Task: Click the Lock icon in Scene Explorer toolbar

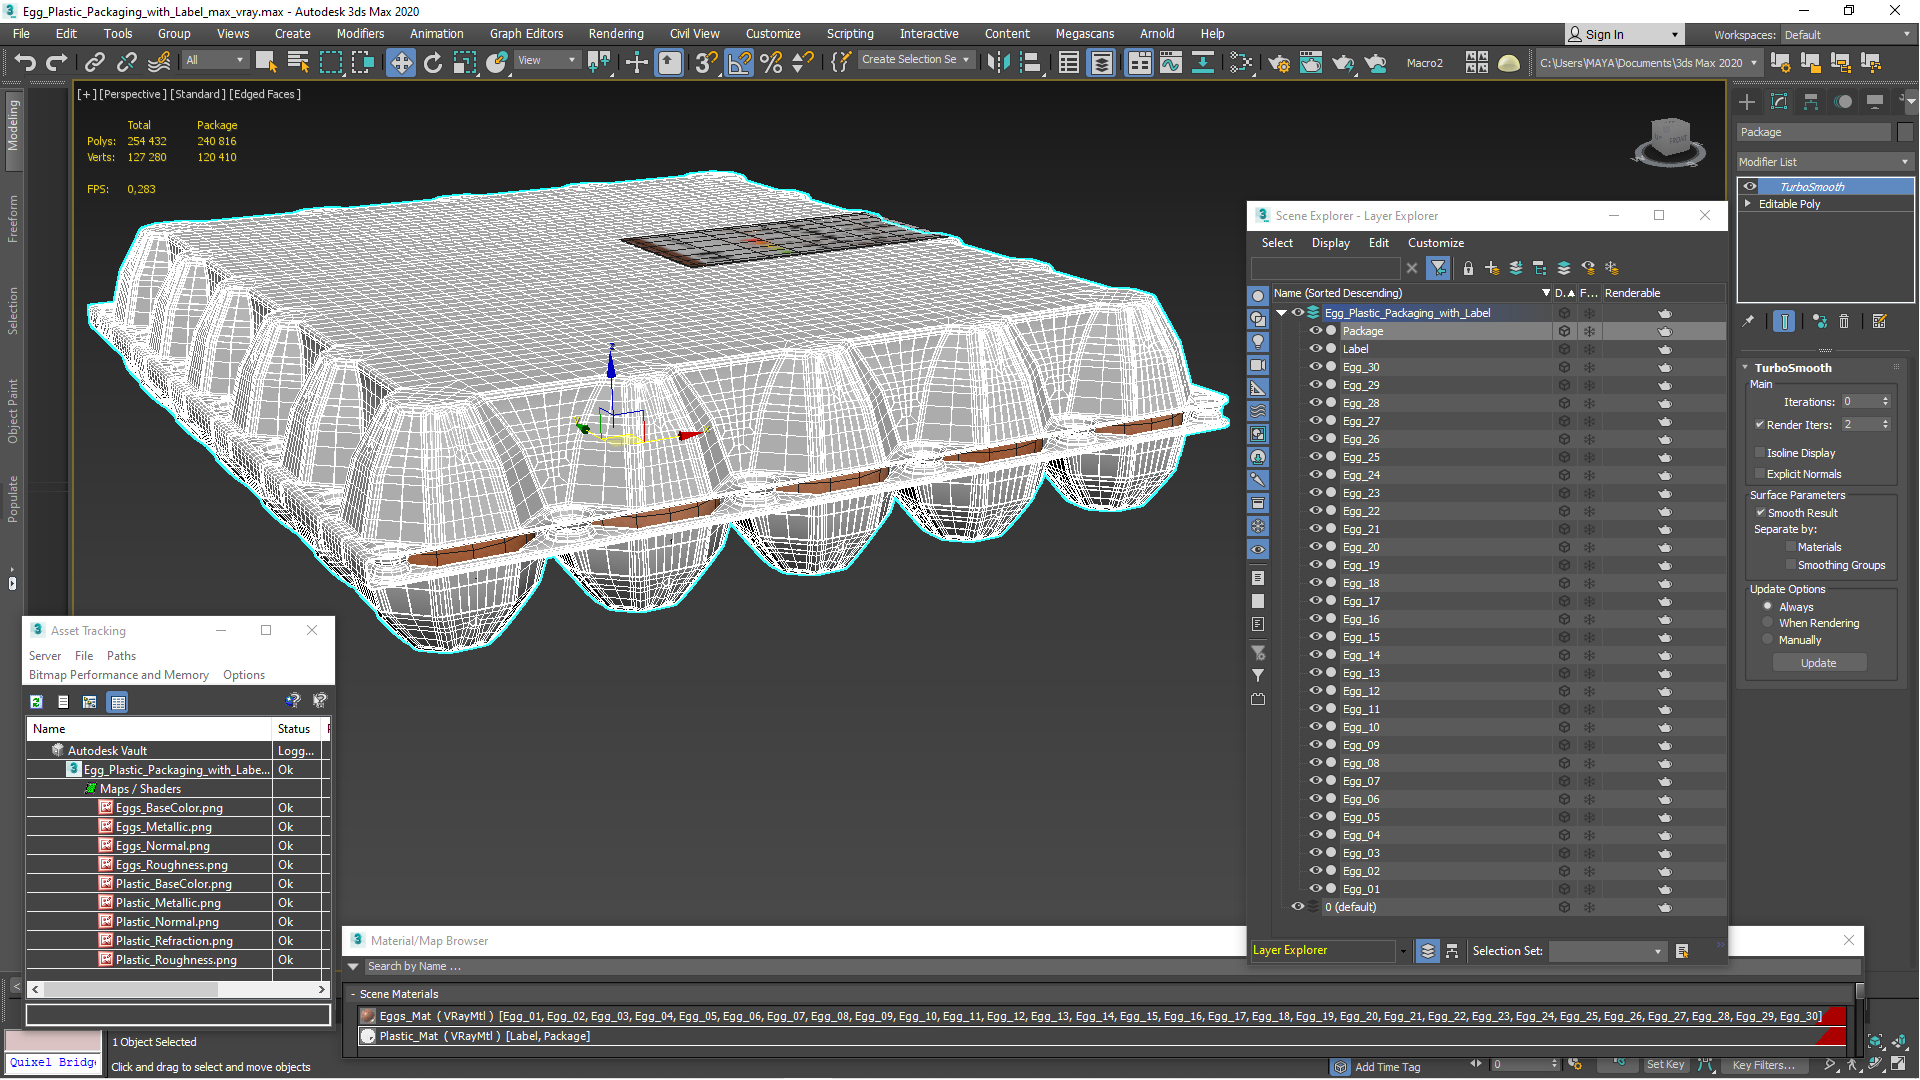Action: (x=1468, y=268)
